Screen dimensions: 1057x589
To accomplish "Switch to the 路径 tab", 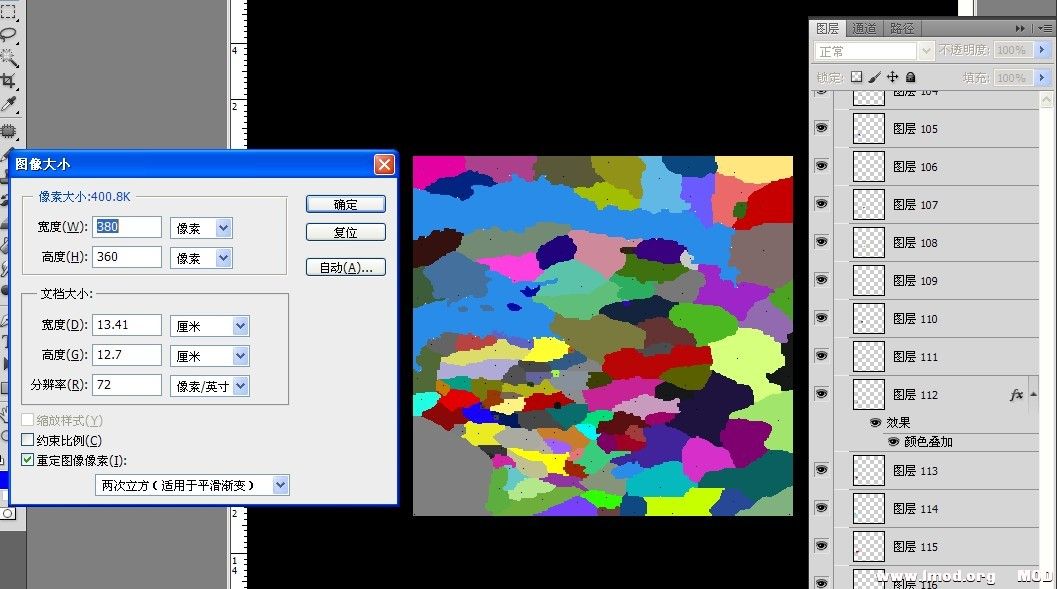I will click(x=902, y=28).
